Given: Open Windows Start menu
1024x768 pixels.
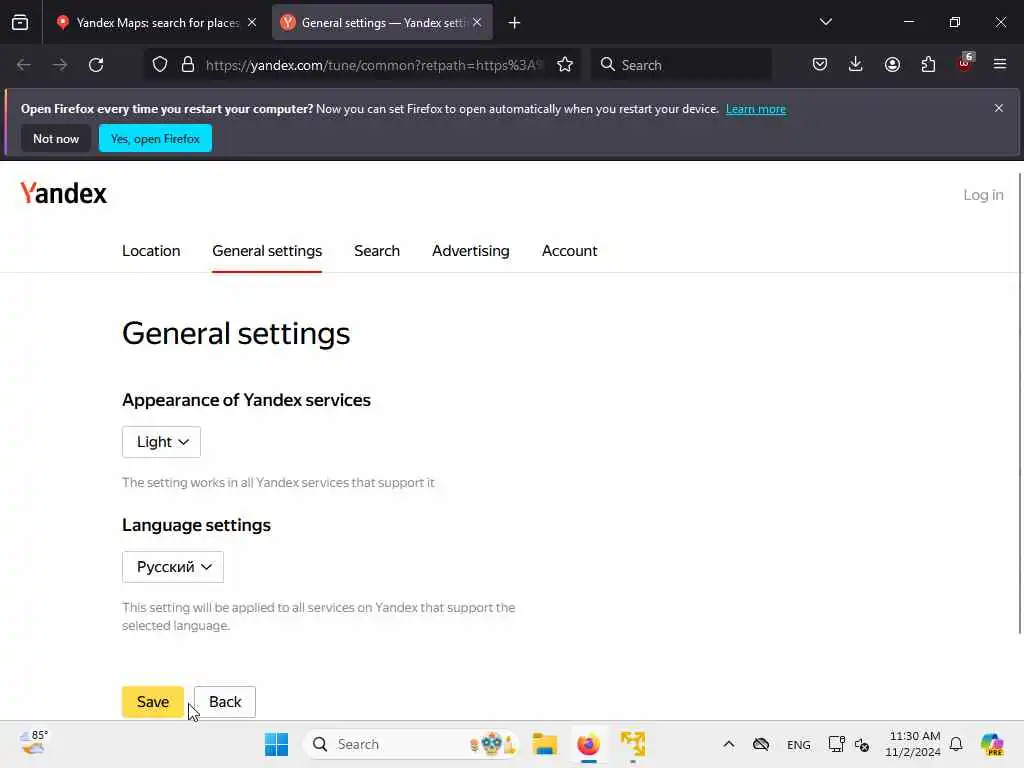Looking at the screenshot, I should [276, 744].
